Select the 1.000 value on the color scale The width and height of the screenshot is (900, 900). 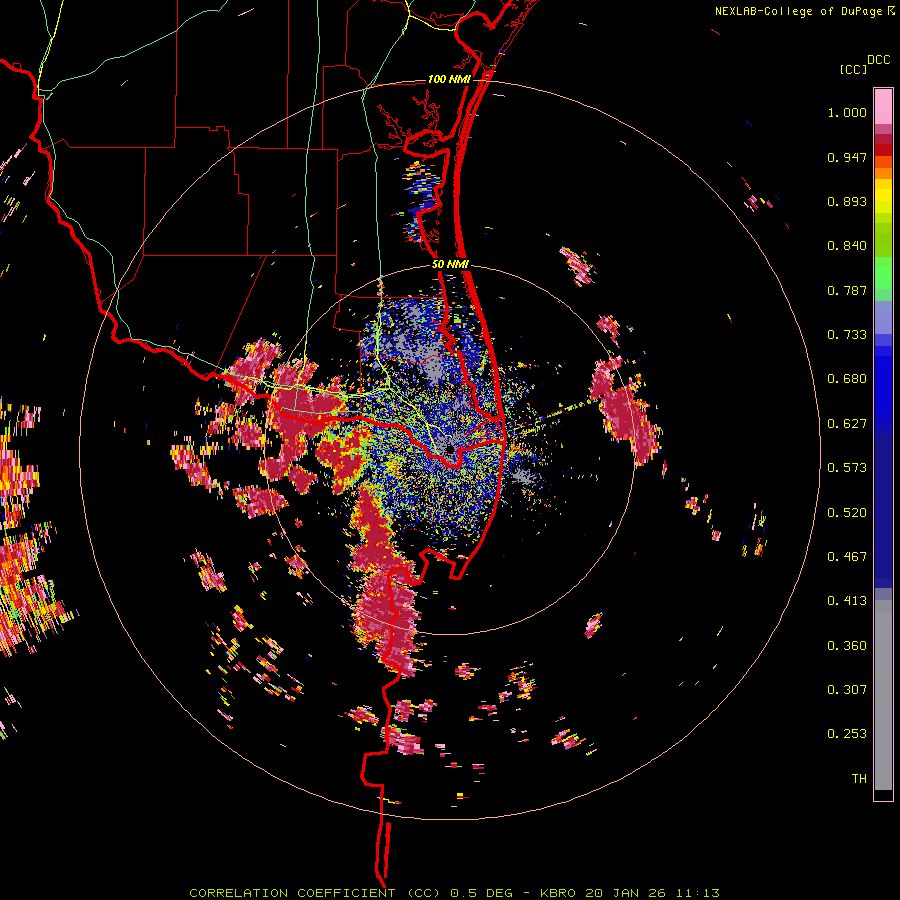click(847, 112)
